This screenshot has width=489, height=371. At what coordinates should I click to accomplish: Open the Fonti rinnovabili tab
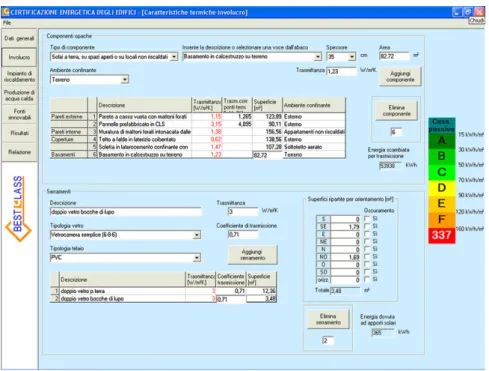pos(19,114)
